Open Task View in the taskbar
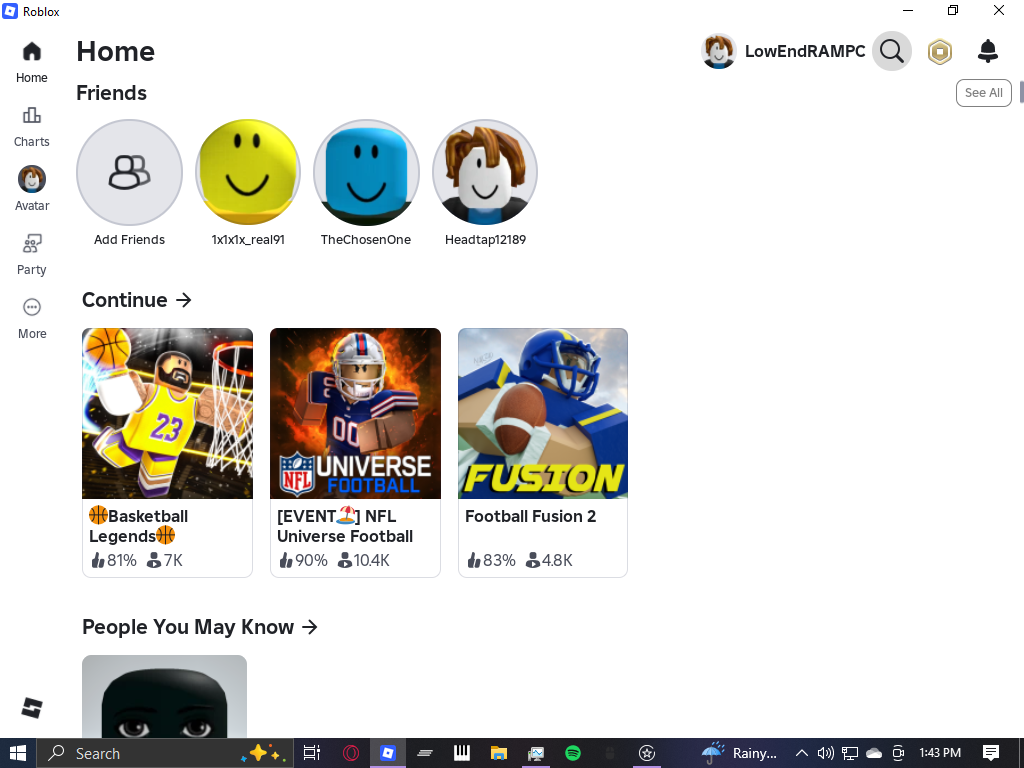 pyautogui.click(x=312, y=753)
